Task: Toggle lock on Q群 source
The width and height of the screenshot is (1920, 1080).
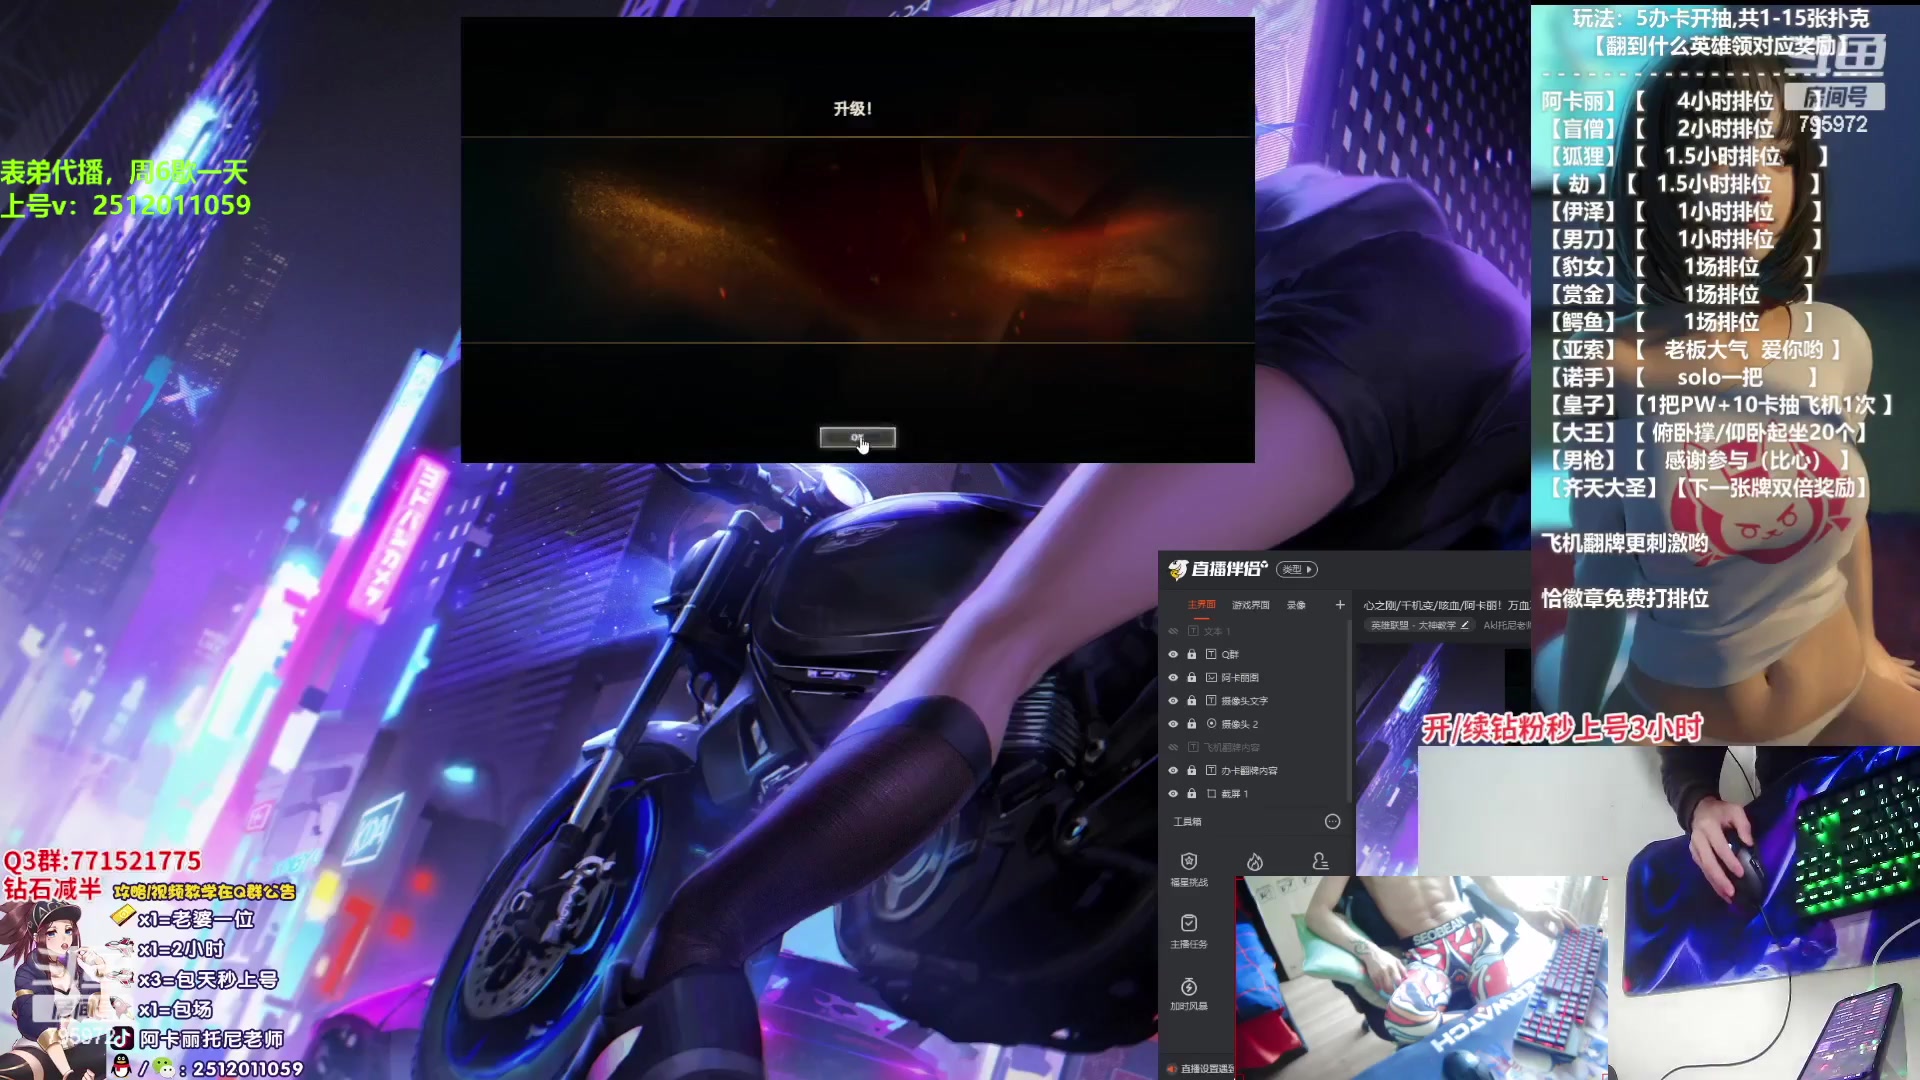Action: pyautogui.click(x=1191, y=655)
